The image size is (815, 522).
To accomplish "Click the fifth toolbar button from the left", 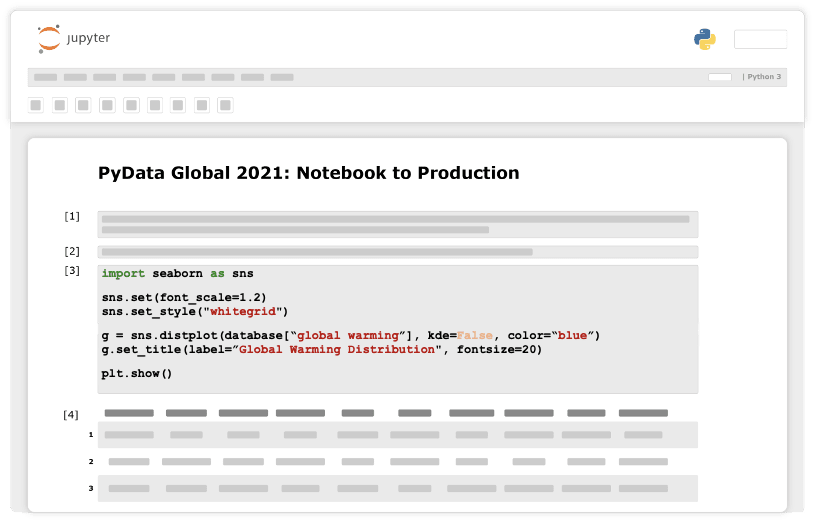I will (x=132, y=106).
